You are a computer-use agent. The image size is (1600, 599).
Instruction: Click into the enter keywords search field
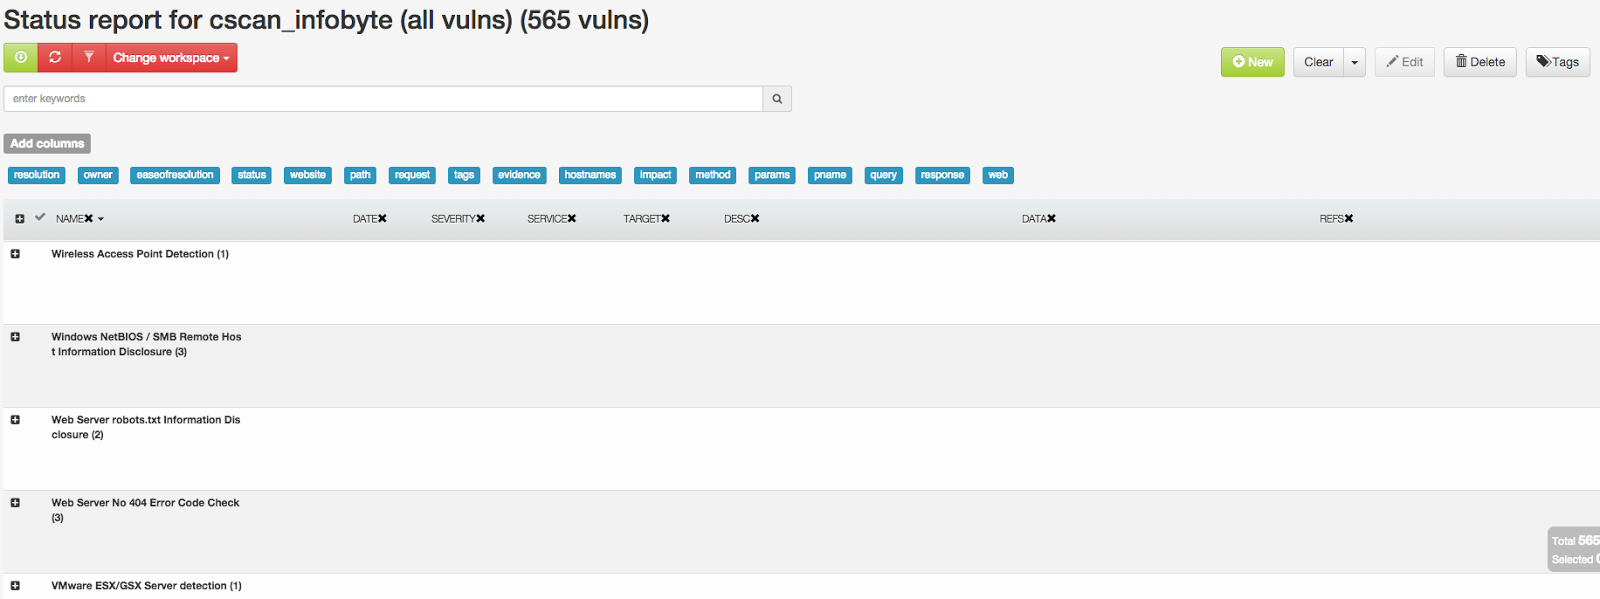(383, 99)
